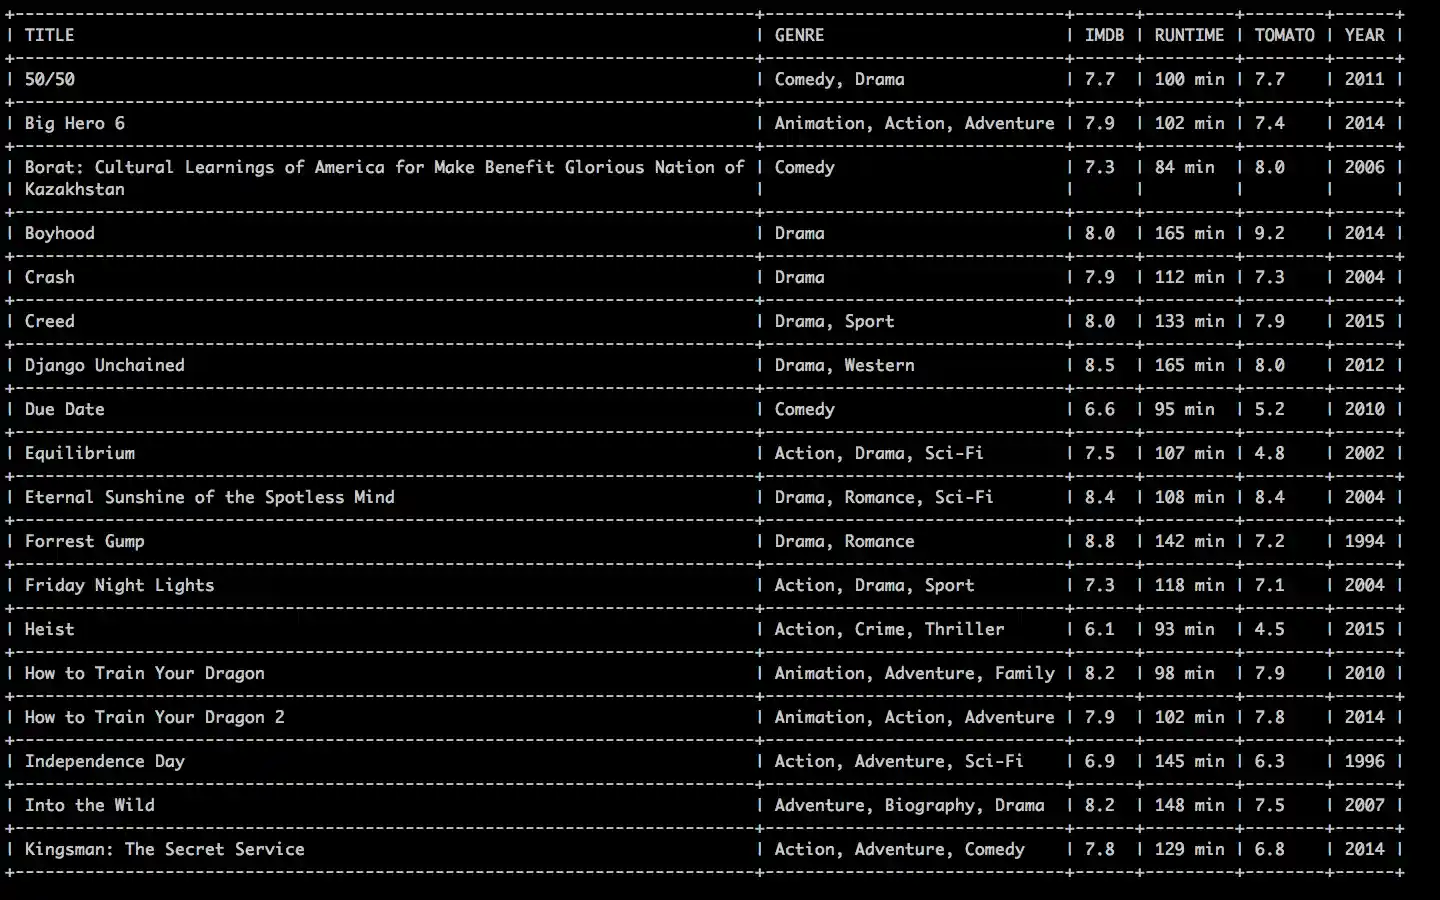This screenshot has height=900, width=1440.
Task: Click the GENRE column header
Action: point(799,35)
